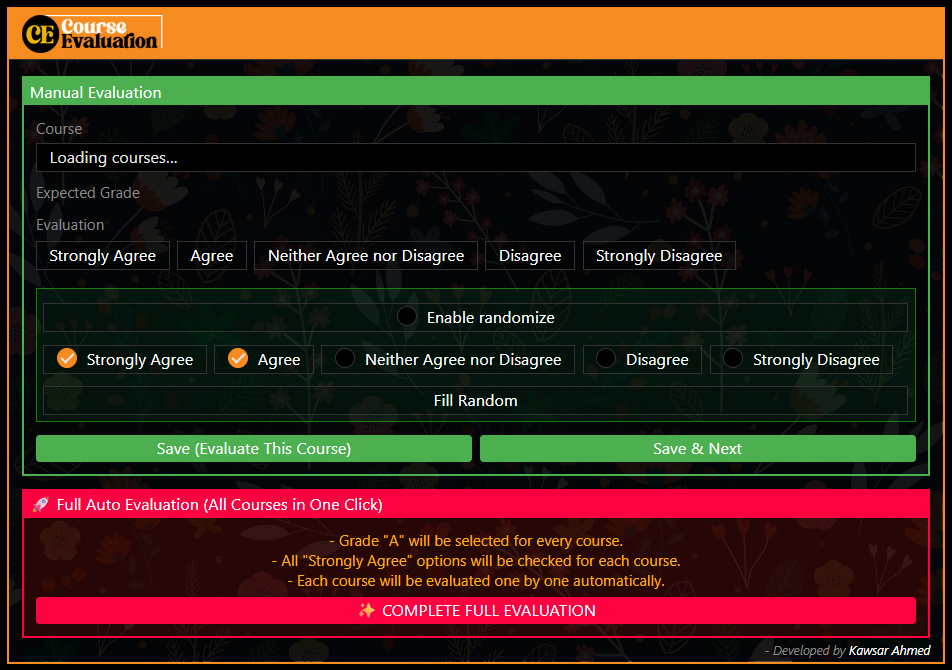Start COMPLETE FULL EVALUATION
The image size is (952, 670).
coord(475,610)
